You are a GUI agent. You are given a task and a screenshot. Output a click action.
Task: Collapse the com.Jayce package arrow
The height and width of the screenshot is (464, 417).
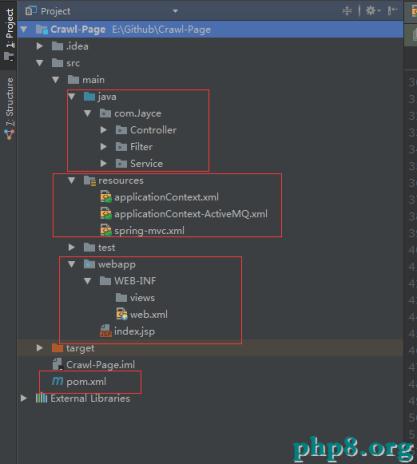tap(87, 113)
